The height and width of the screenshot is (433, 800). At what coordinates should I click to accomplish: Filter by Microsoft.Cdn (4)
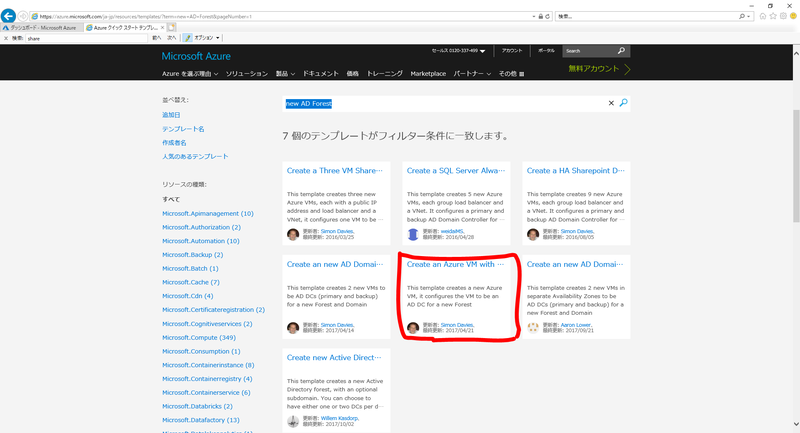tap(188, 296)
